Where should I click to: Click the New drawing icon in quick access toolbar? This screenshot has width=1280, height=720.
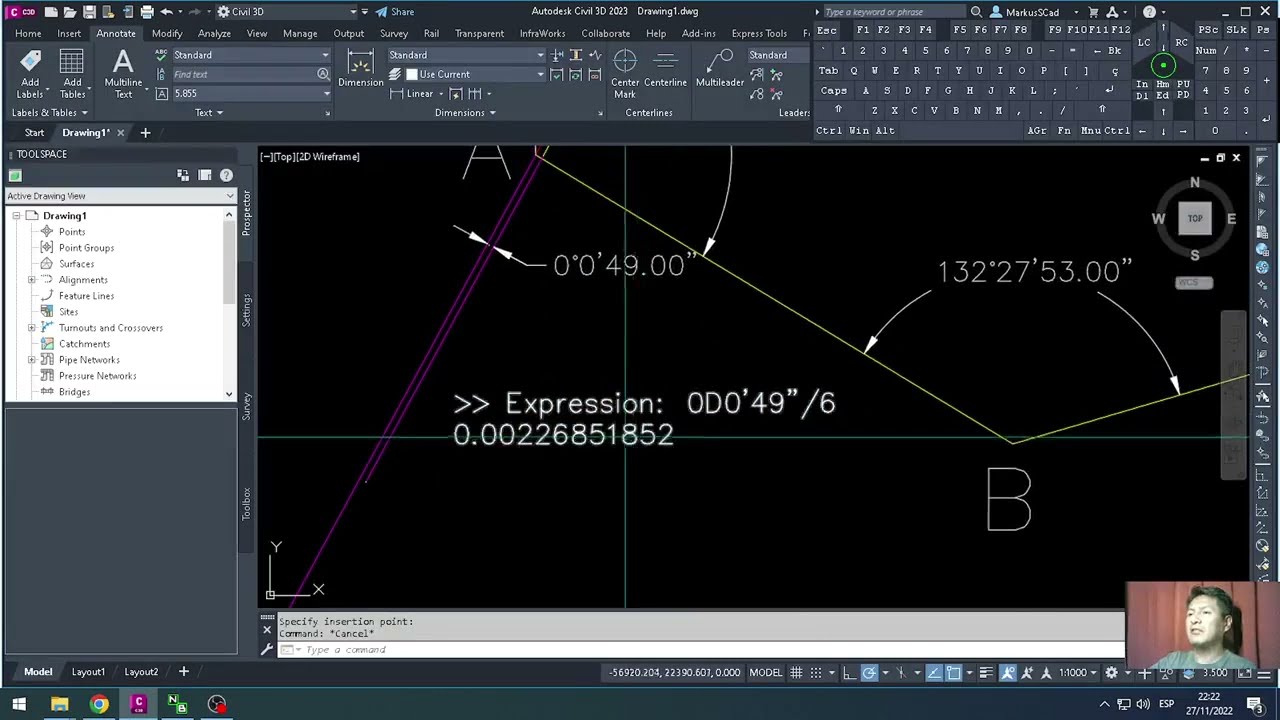[51, 12]
